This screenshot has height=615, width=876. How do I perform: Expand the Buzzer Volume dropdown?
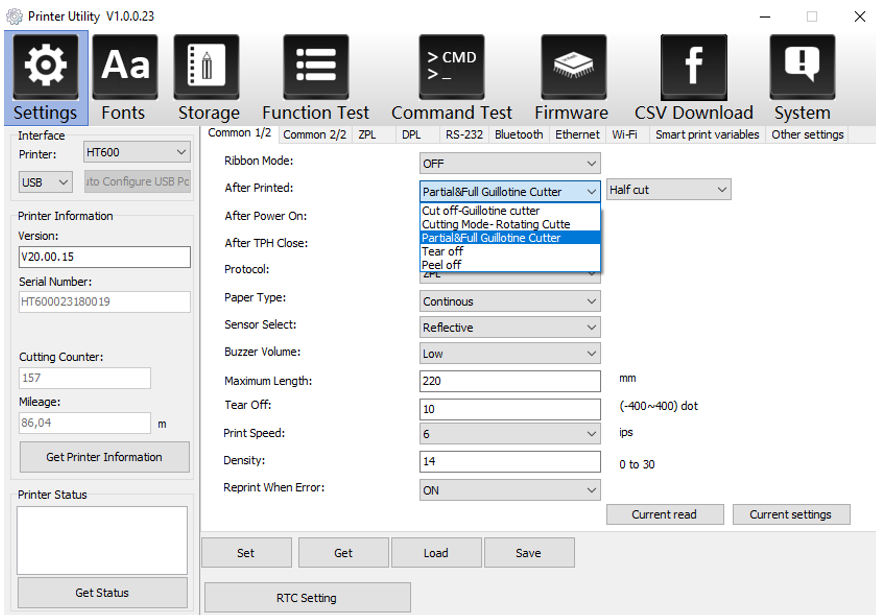pyautogui.click(x=510, y=354)
